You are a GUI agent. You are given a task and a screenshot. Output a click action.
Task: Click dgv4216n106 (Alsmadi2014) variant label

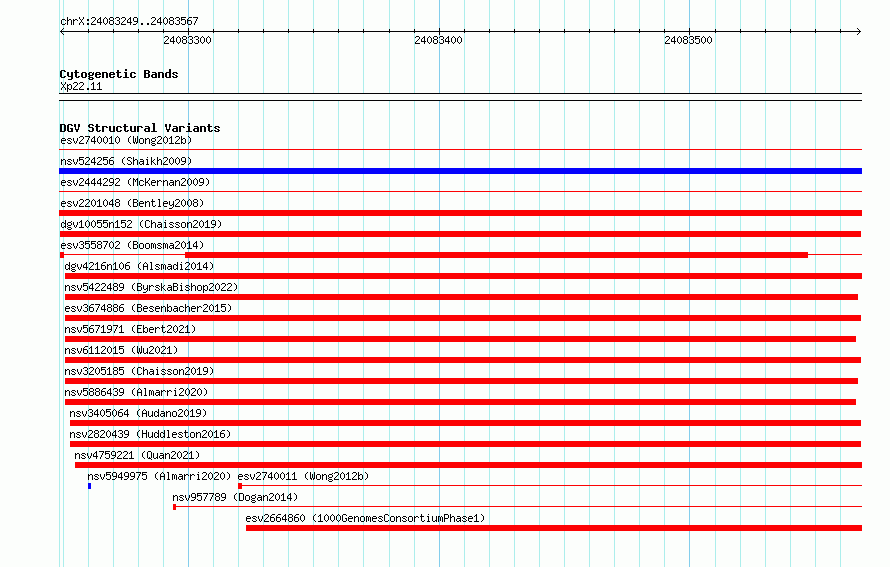140,266
